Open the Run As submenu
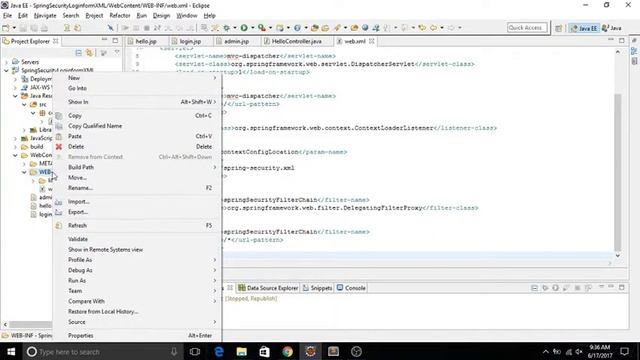 137,281
